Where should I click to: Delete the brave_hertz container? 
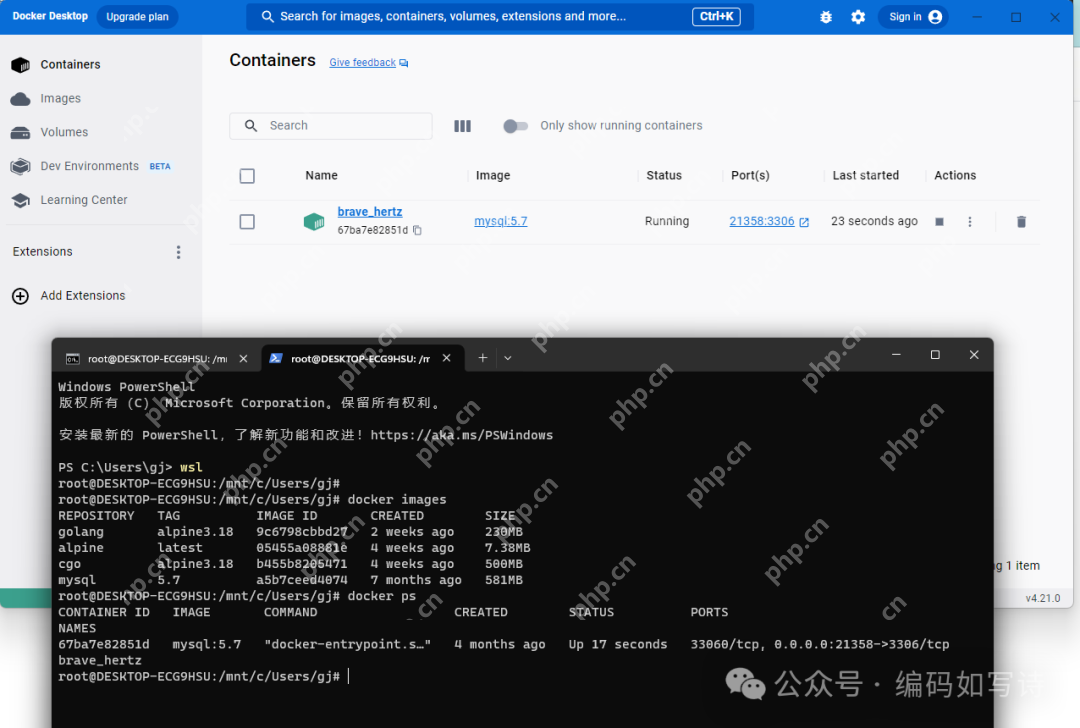(1021, 222)
